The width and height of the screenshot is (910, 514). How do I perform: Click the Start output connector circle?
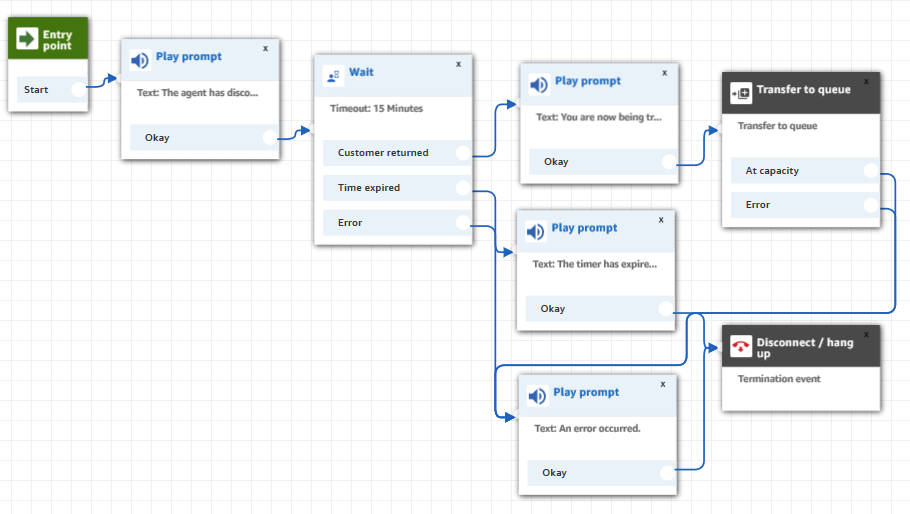pyautogui.click(x=79, y=89)
